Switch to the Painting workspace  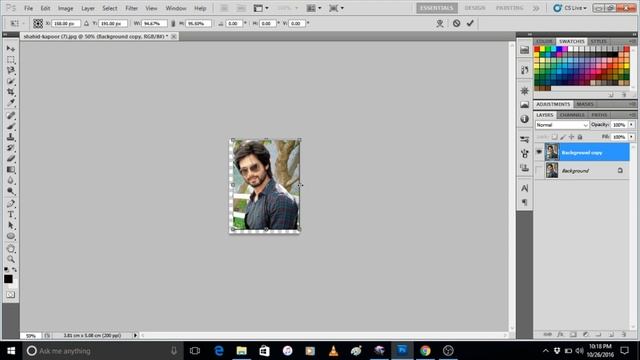point(509,8)
